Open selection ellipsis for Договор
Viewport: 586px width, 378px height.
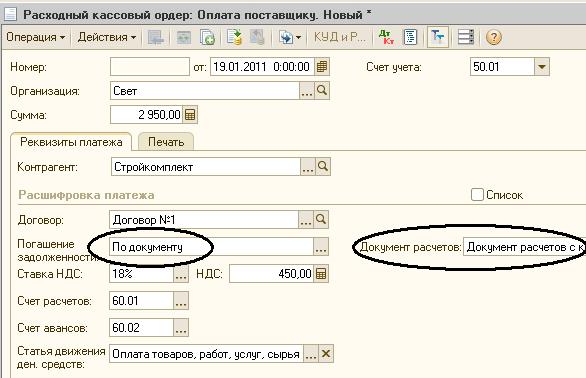(306, 219)
